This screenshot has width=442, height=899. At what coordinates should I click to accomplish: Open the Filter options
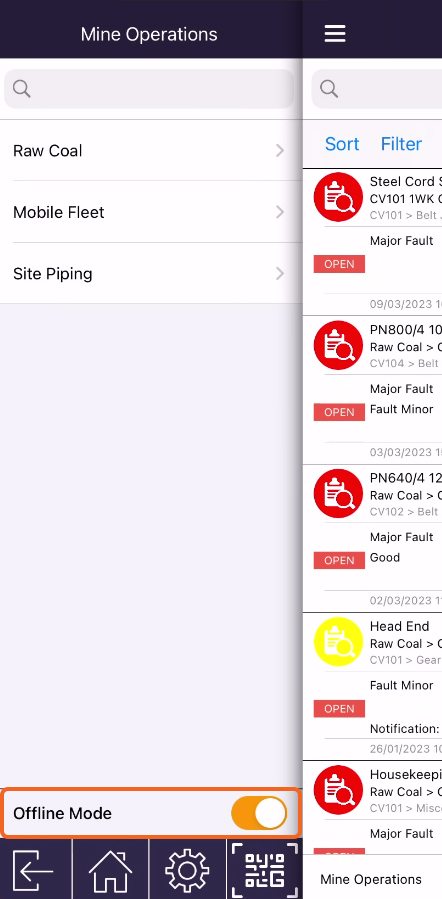pos(401,144)
